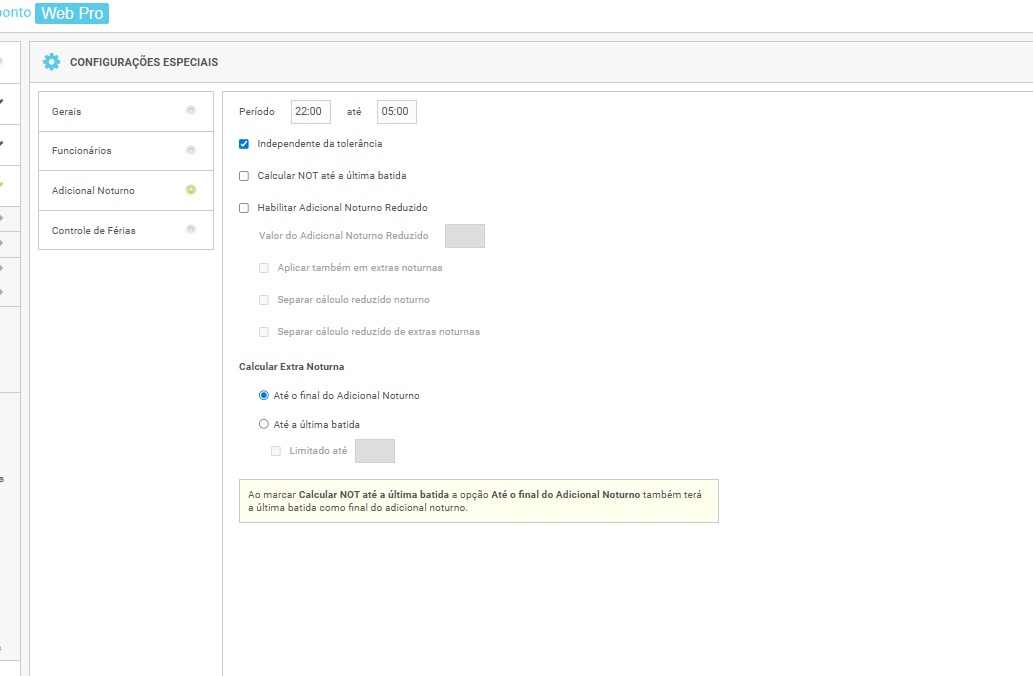Image resolution: width=1033 pixels, height=676 pixels.
Task: Tick the Limitado até checkbox
Action: point(276,451)
